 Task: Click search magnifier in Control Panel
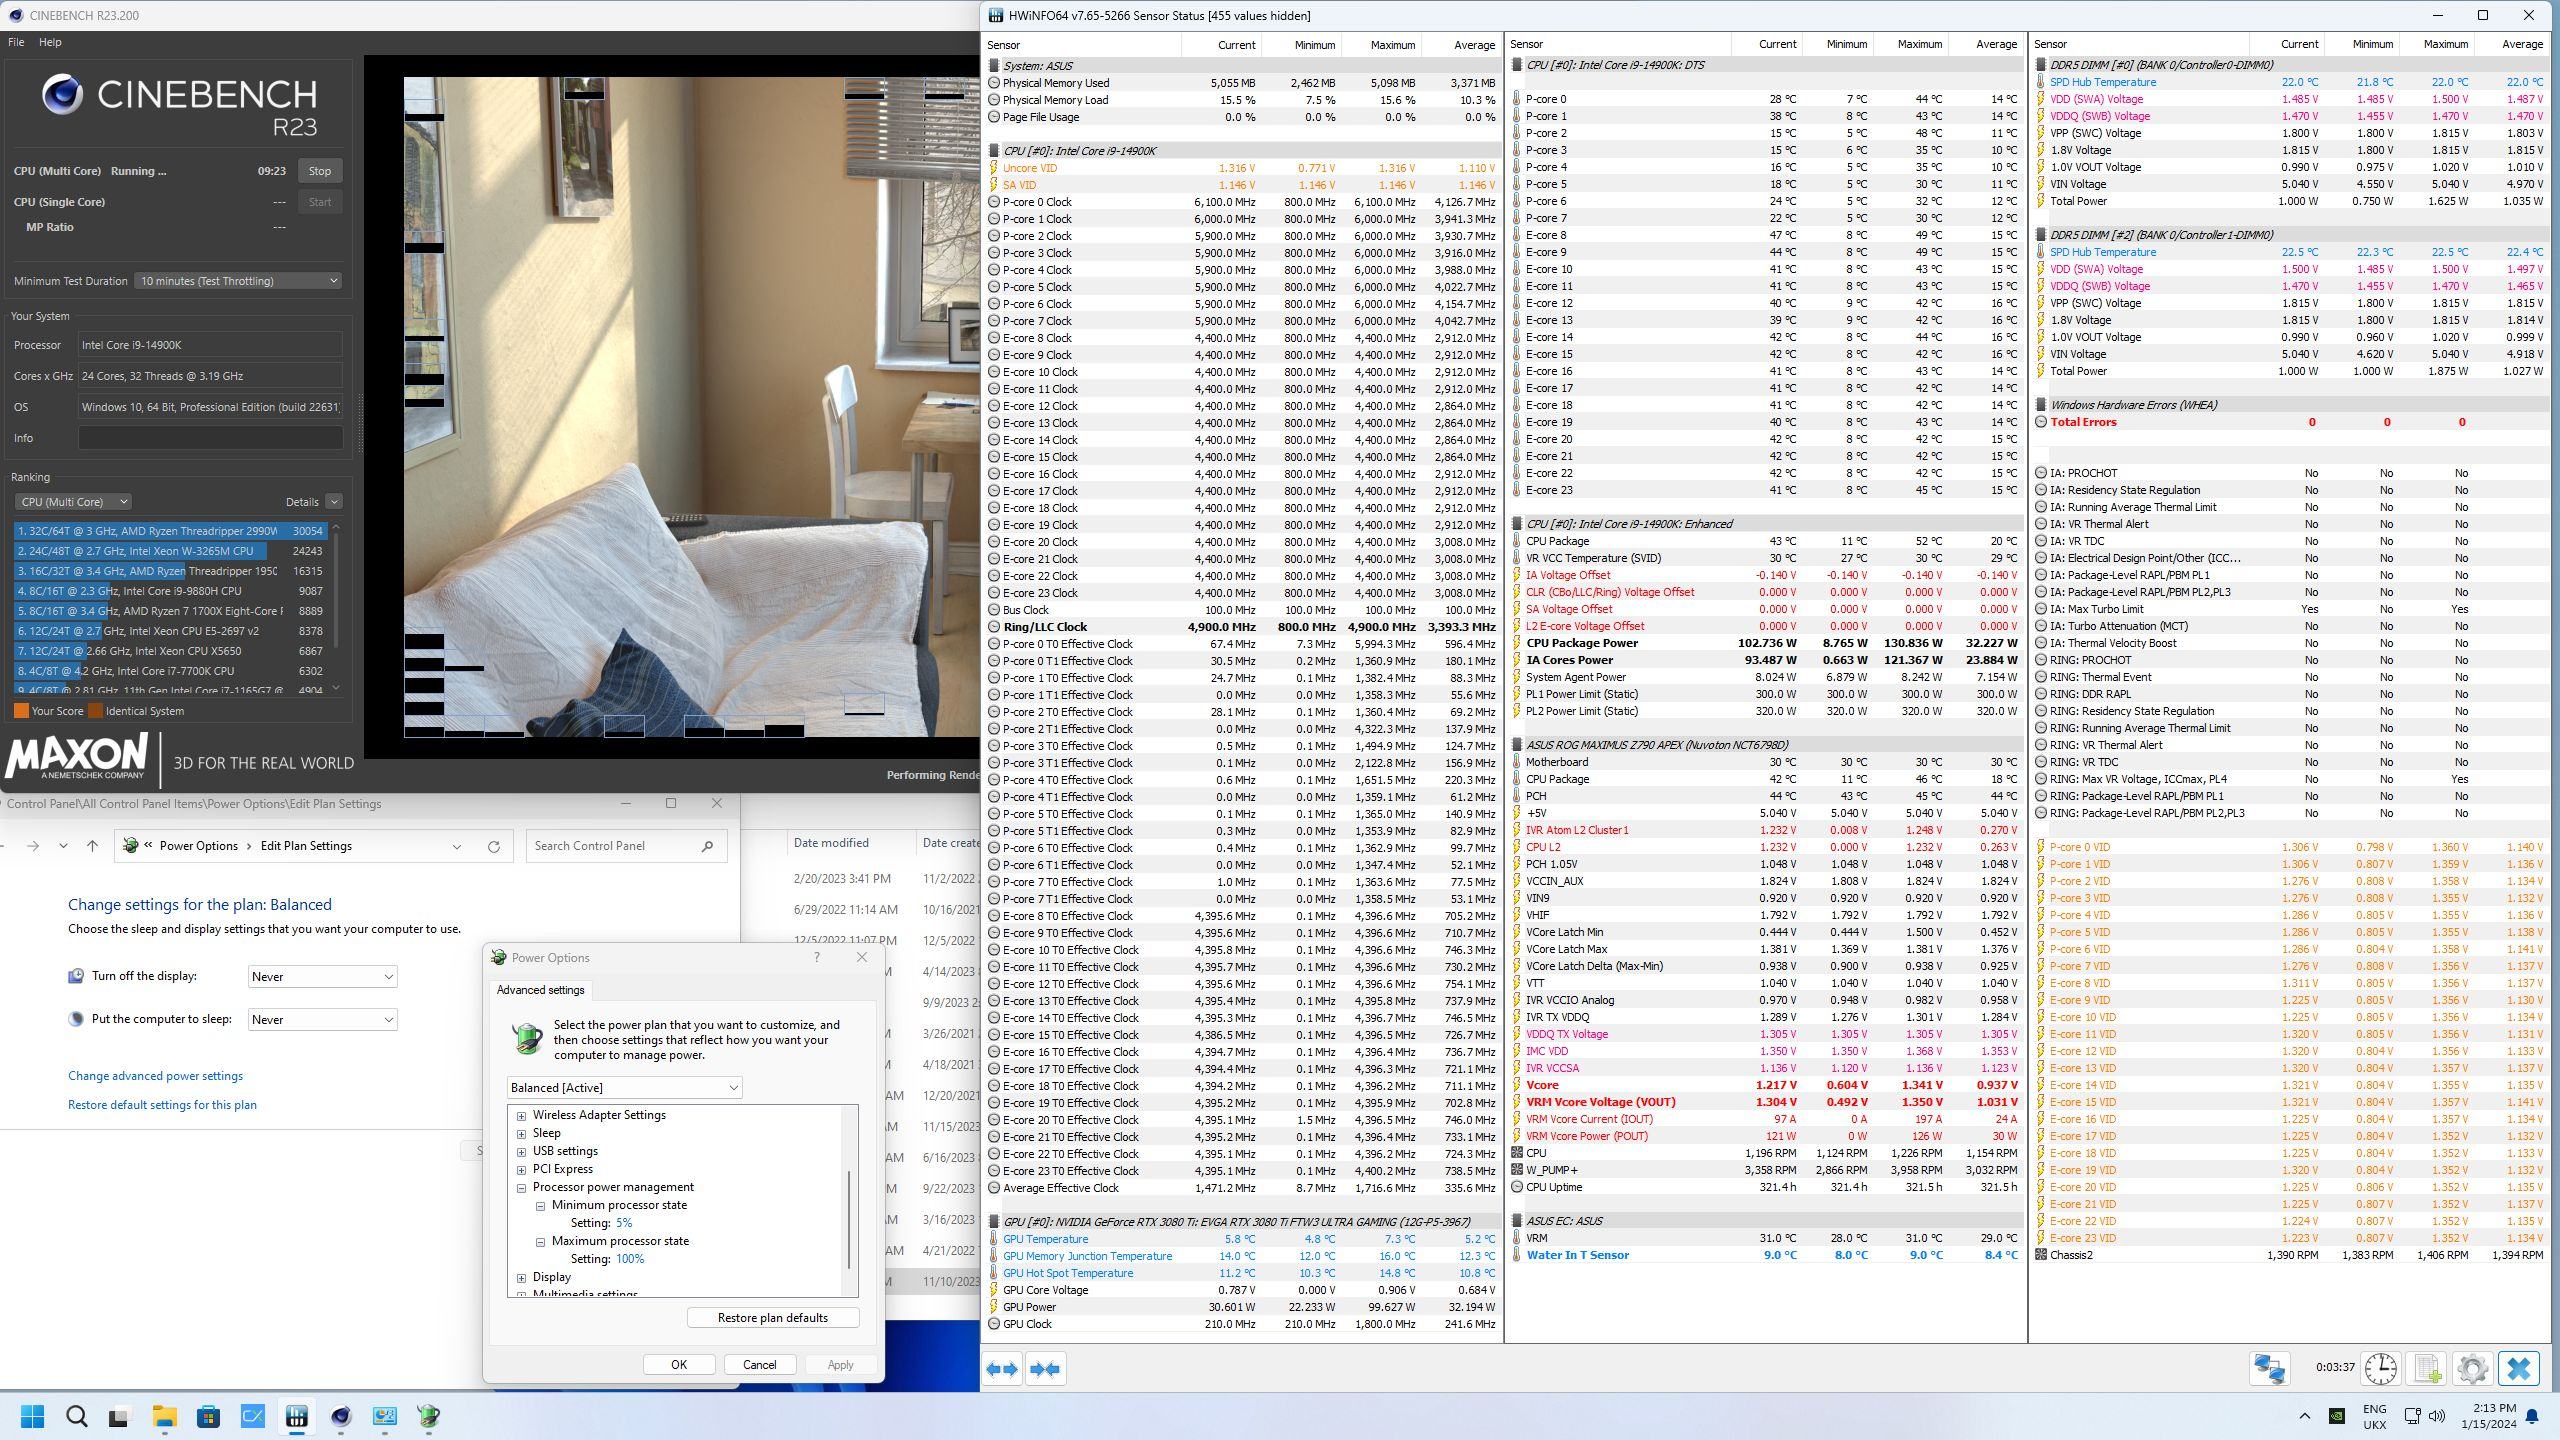coord(707,846)
